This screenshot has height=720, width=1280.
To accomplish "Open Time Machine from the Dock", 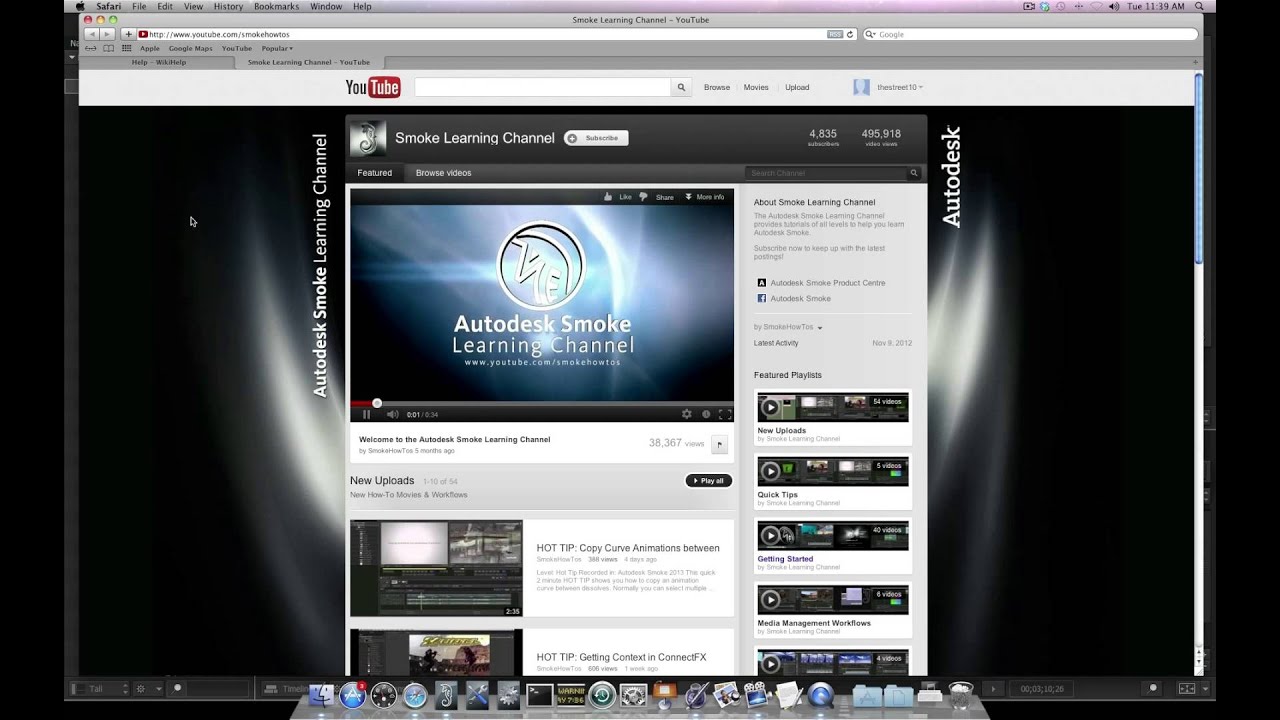I will click(x=602, y=695).
